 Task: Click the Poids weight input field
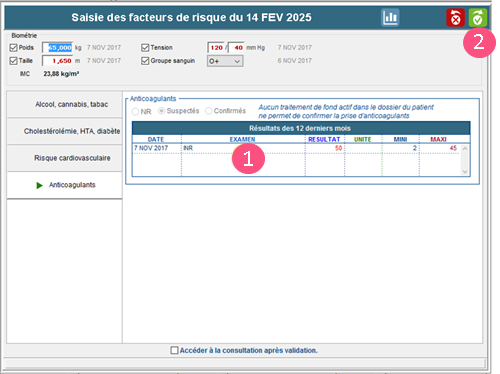[57, 48]
